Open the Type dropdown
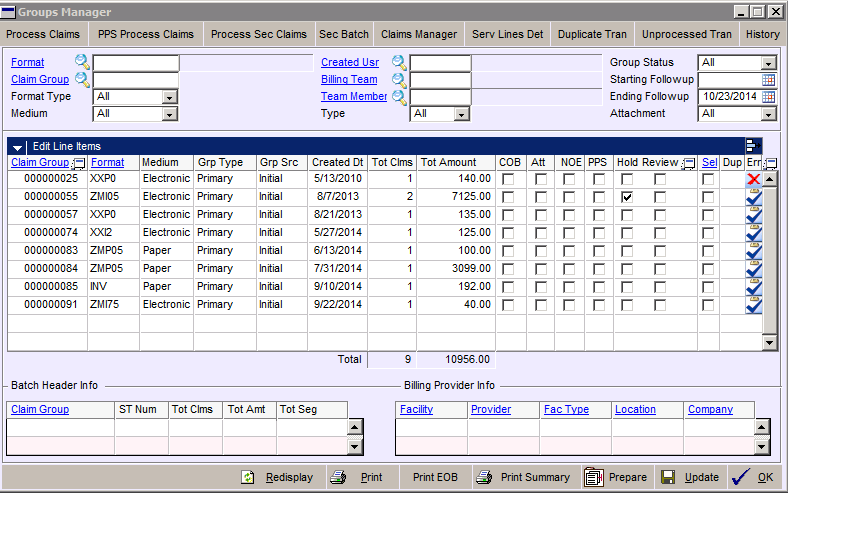Image resolution: width=864 pixels, height=540 pixels. point(462,115)
